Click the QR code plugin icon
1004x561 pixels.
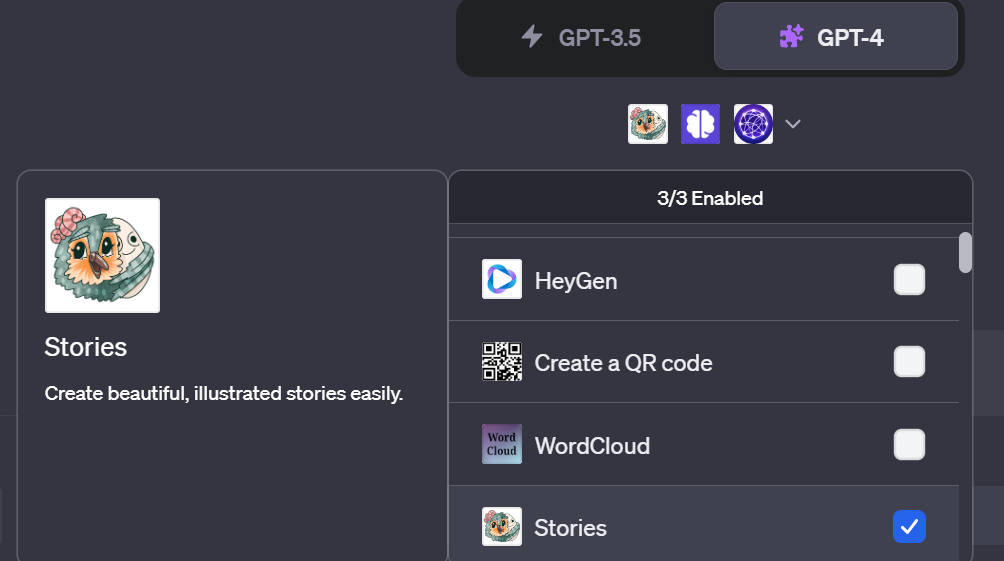click(x=502, y=361)
